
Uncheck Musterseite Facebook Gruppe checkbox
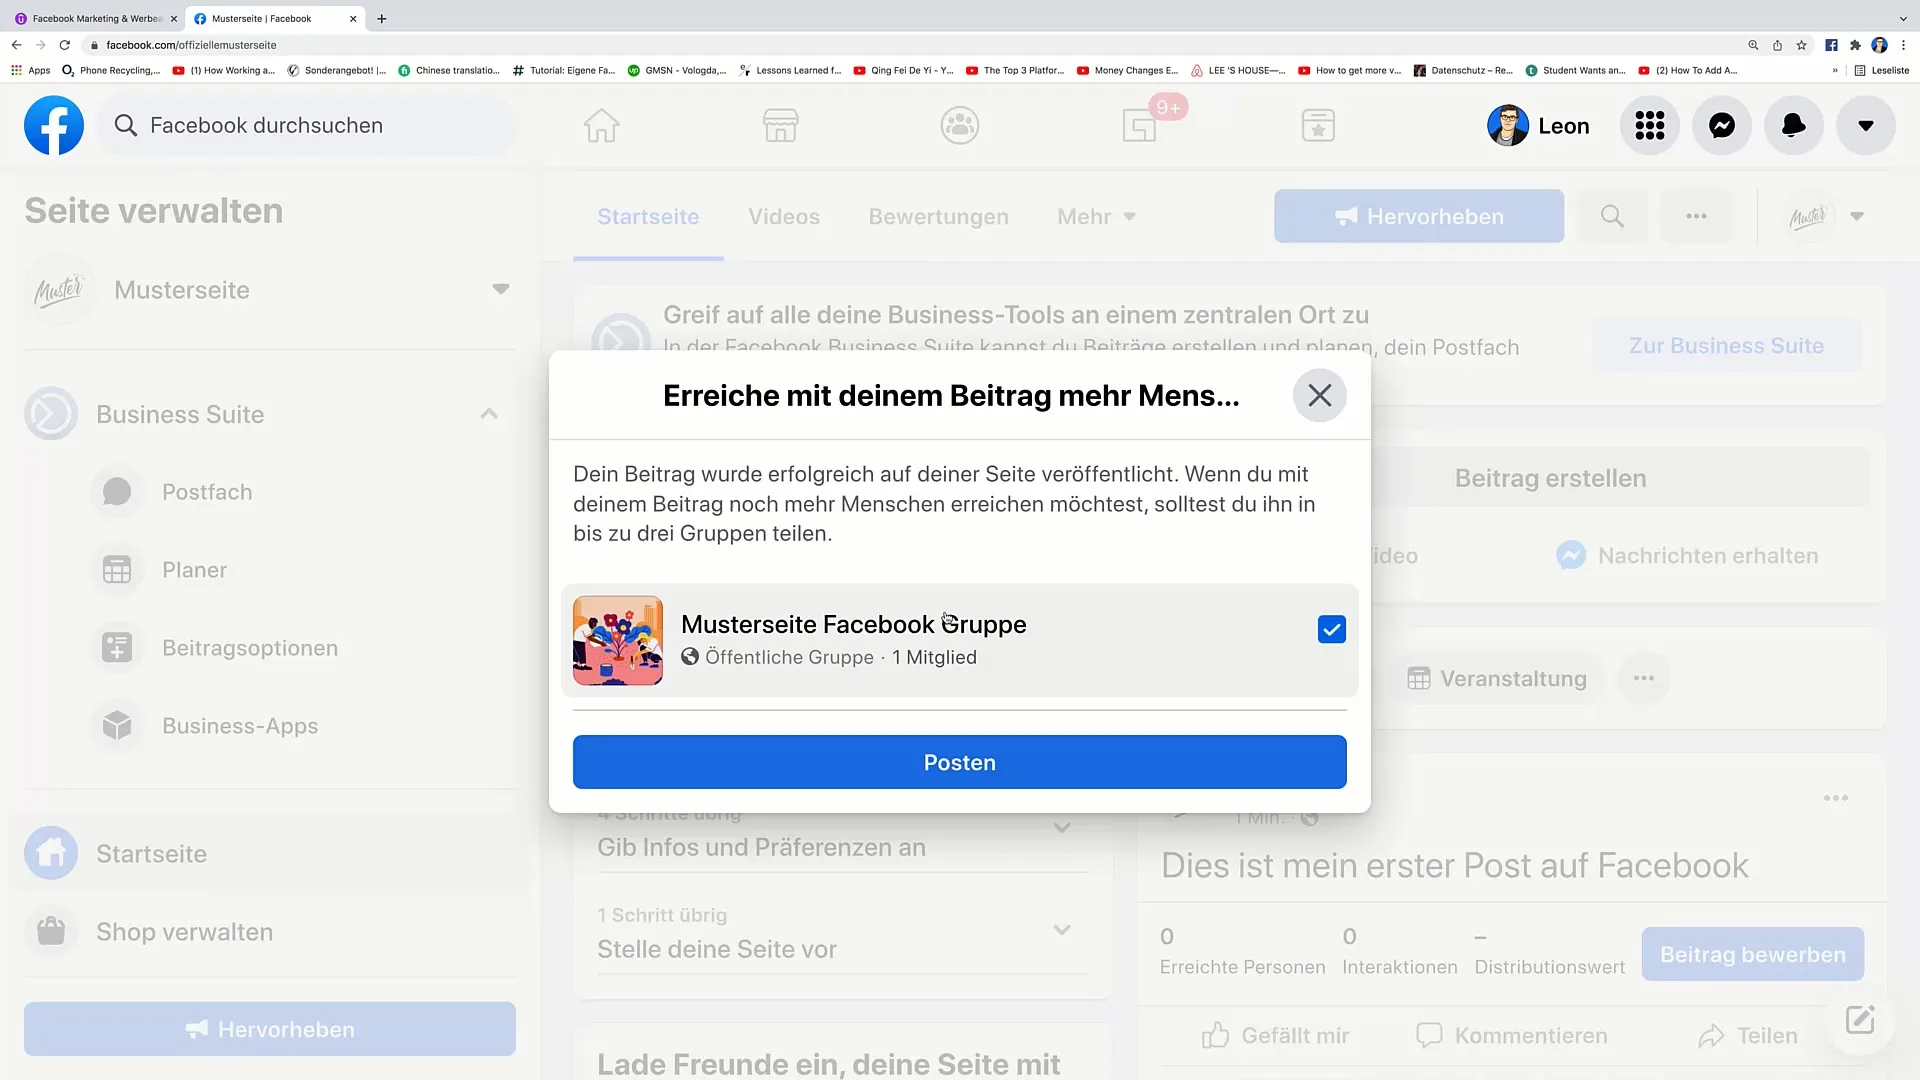tap(1332, 630)
